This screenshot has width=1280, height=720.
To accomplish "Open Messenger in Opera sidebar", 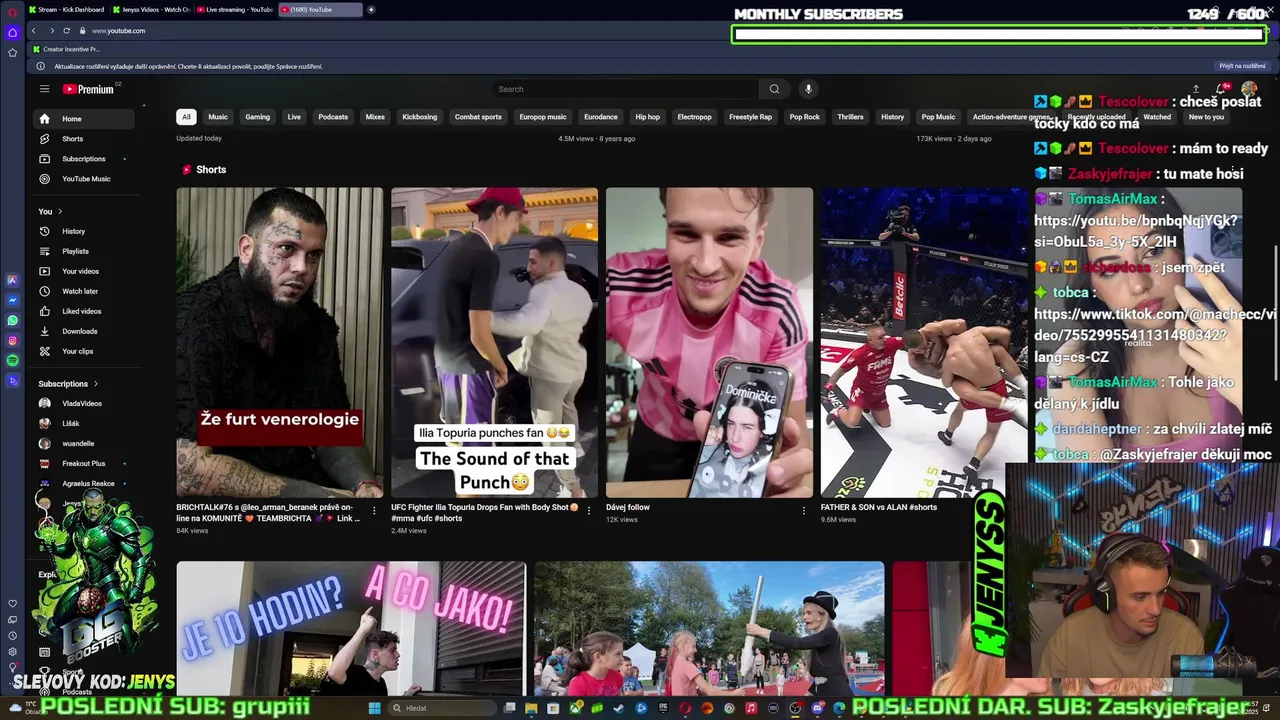I will pos(12,300).
